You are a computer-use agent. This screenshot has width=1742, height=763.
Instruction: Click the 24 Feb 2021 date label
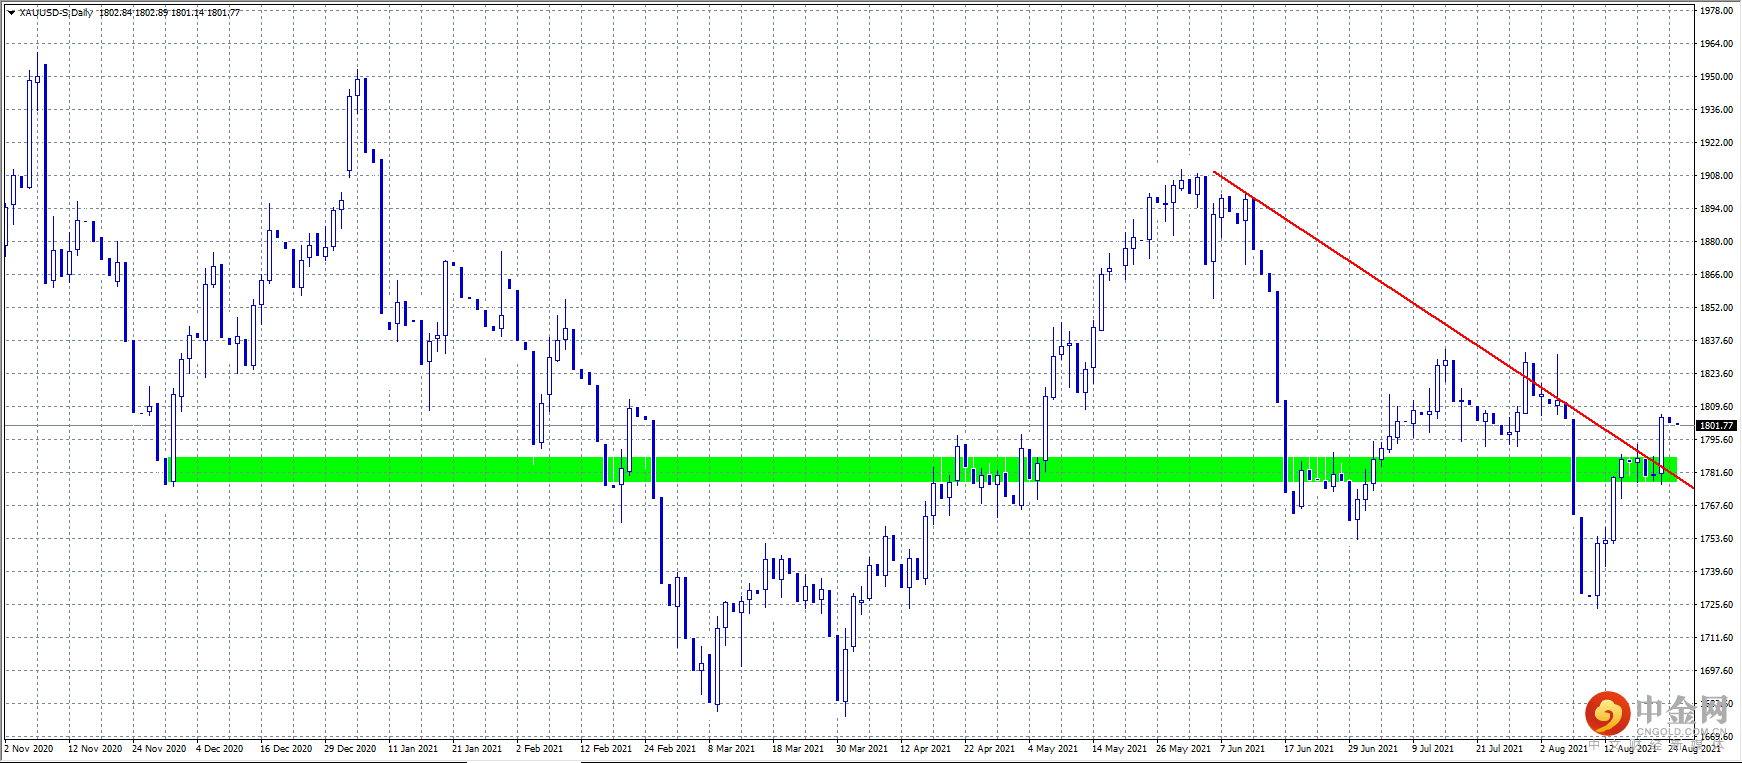tap(670, 749)
